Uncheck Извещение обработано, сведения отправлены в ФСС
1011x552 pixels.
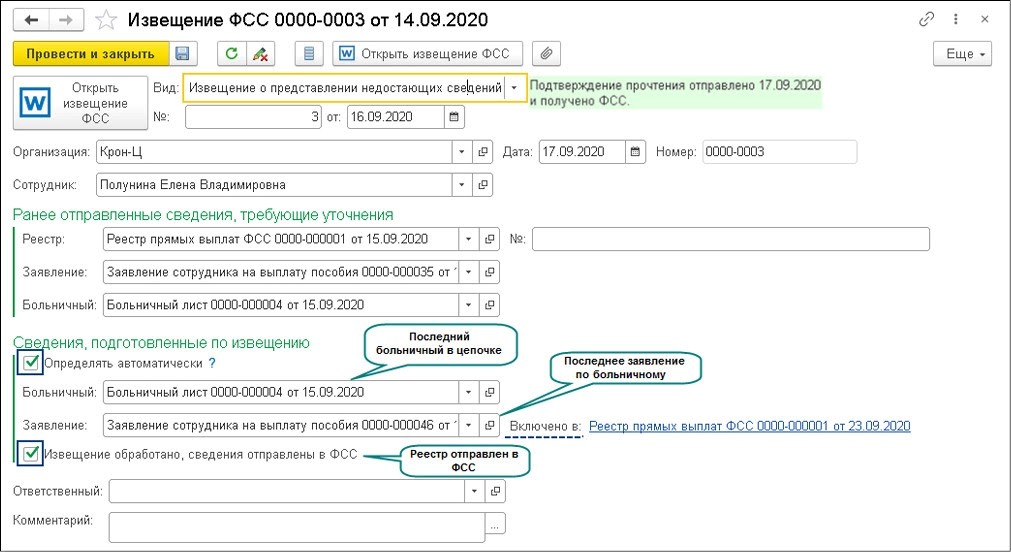pyautogui.click(x=32, y=455)
